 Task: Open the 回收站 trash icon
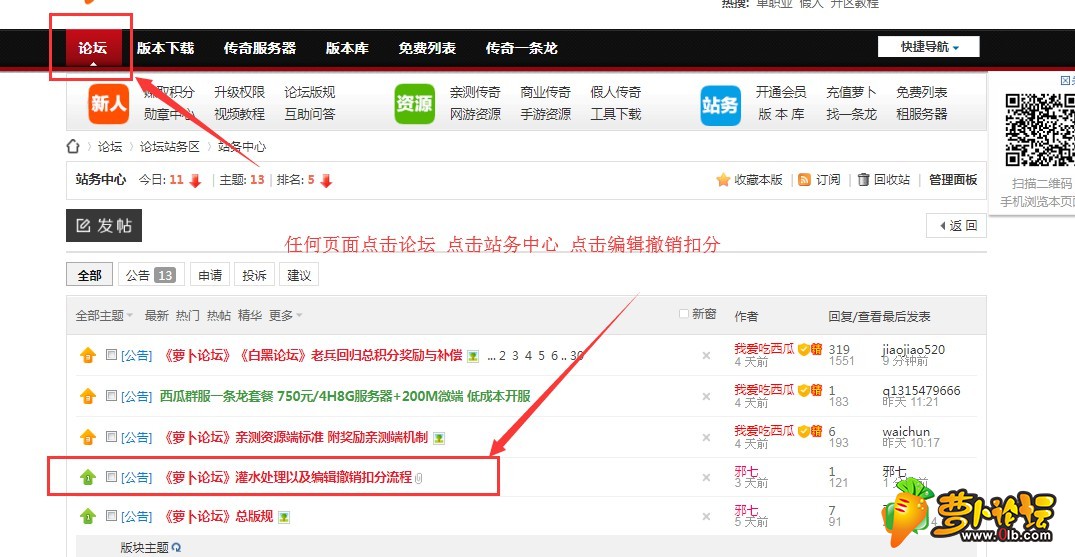[864, 180]
